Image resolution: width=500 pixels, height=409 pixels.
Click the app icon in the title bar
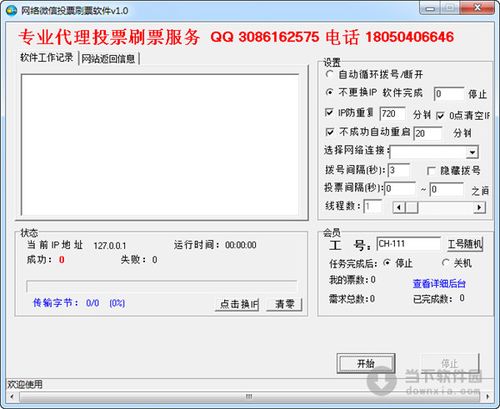[x=11, y=10]
